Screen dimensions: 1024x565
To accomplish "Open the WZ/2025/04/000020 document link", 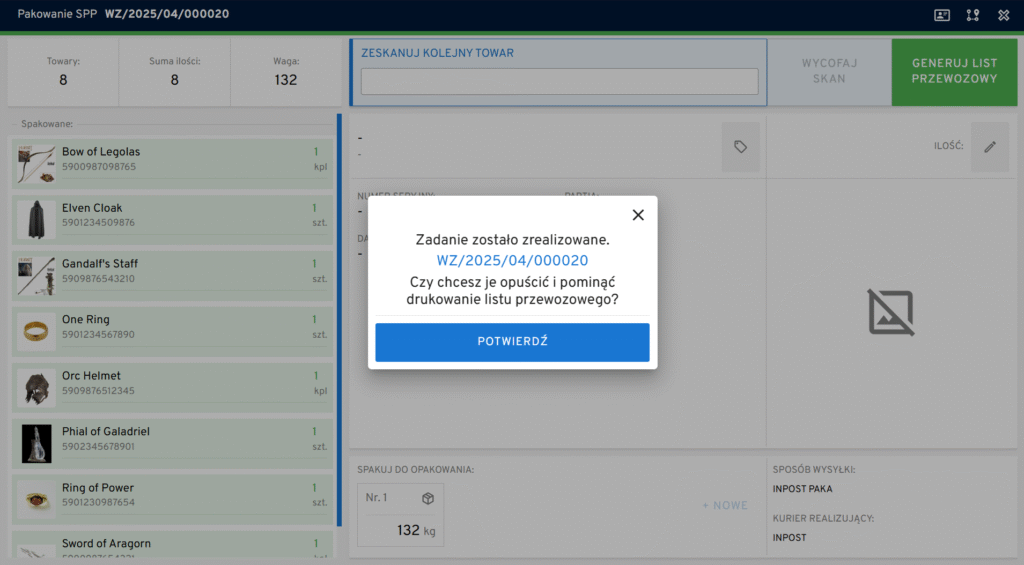I will point(512,261).
